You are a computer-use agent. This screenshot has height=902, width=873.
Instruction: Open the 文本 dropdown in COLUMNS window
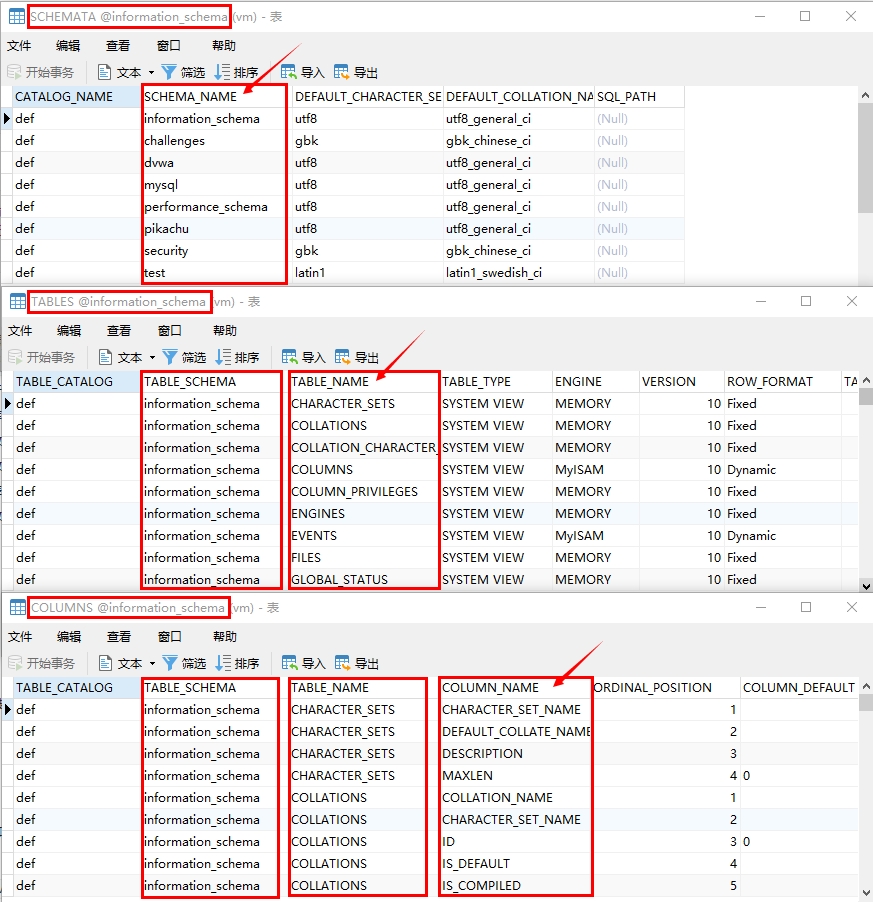152,663
